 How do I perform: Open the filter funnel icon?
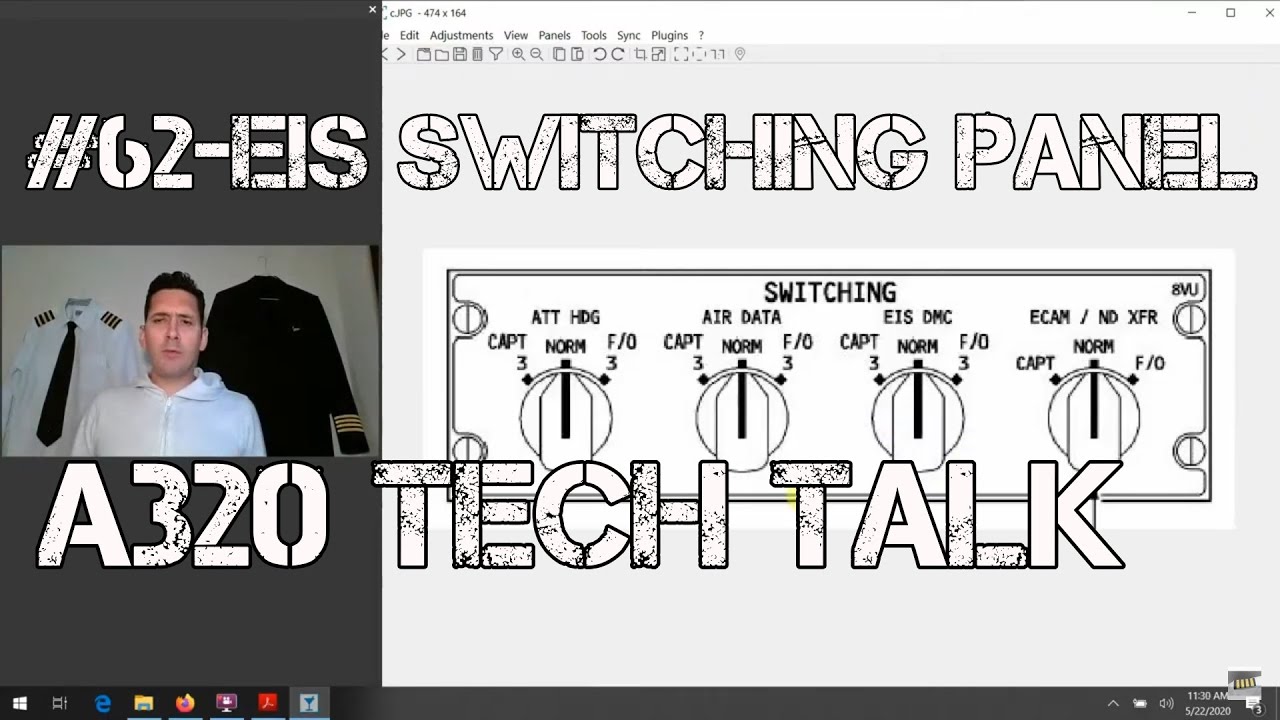point(495,54)
